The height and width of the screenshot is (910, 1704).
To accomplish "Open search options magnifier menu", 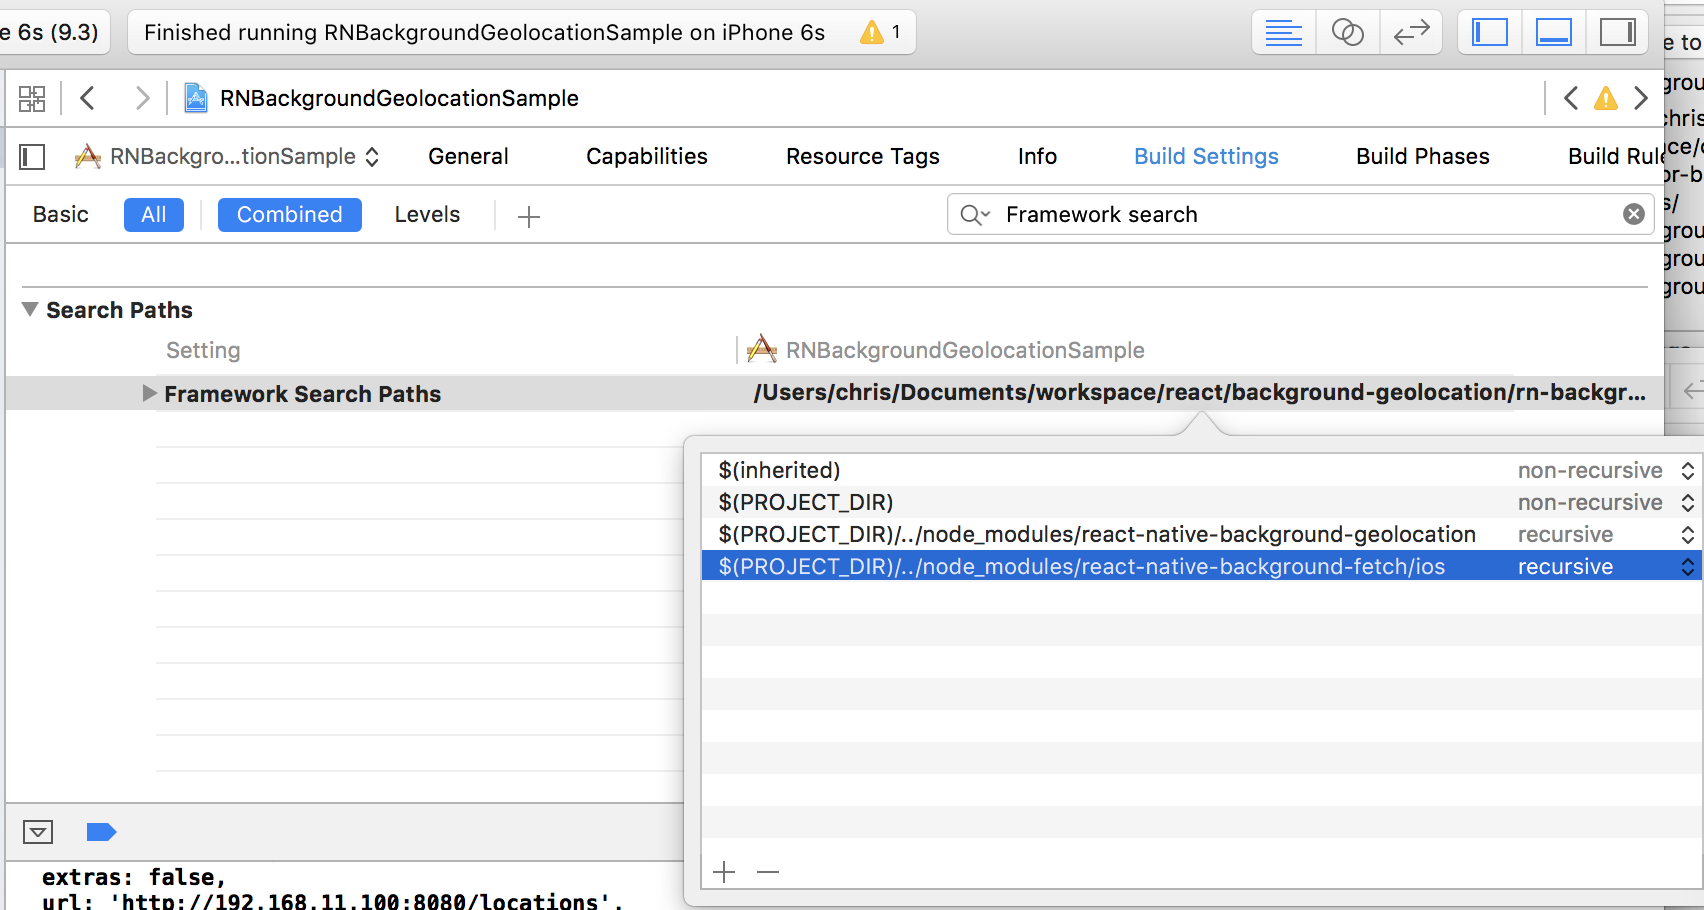I will pyautogui.click(x=975, y=215).
